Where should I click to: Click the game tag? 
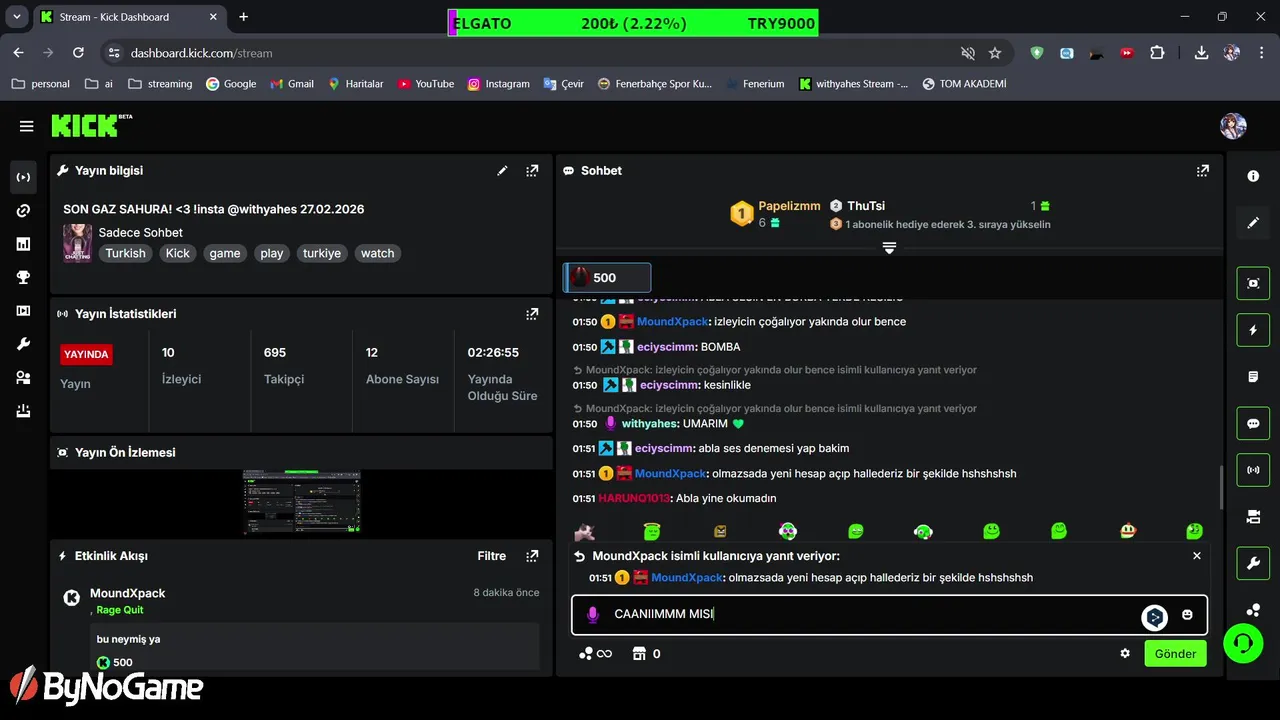tap(225, 254)
